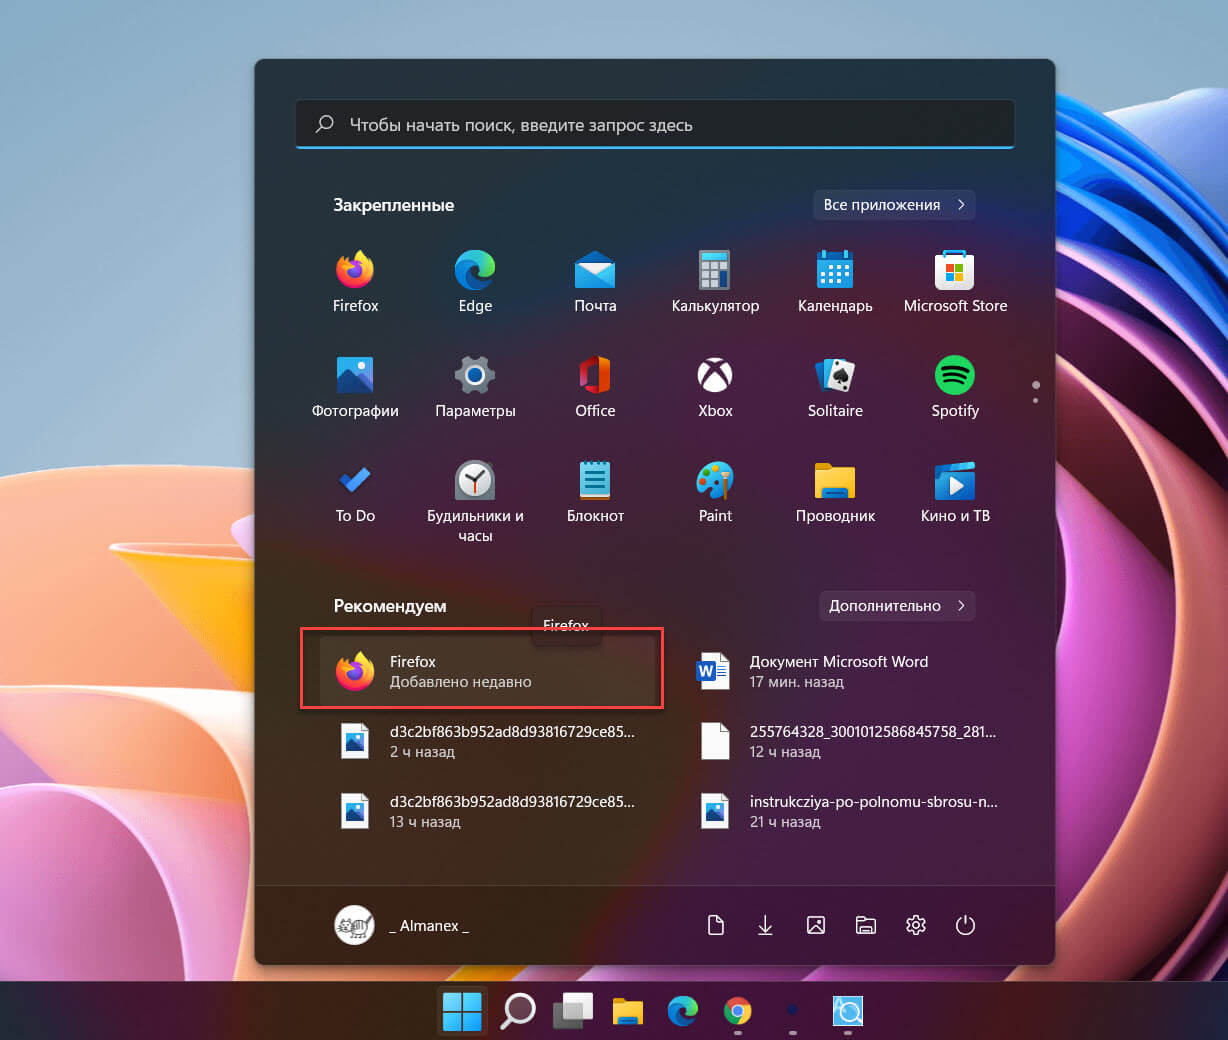Launch Solitaire game

835,387
